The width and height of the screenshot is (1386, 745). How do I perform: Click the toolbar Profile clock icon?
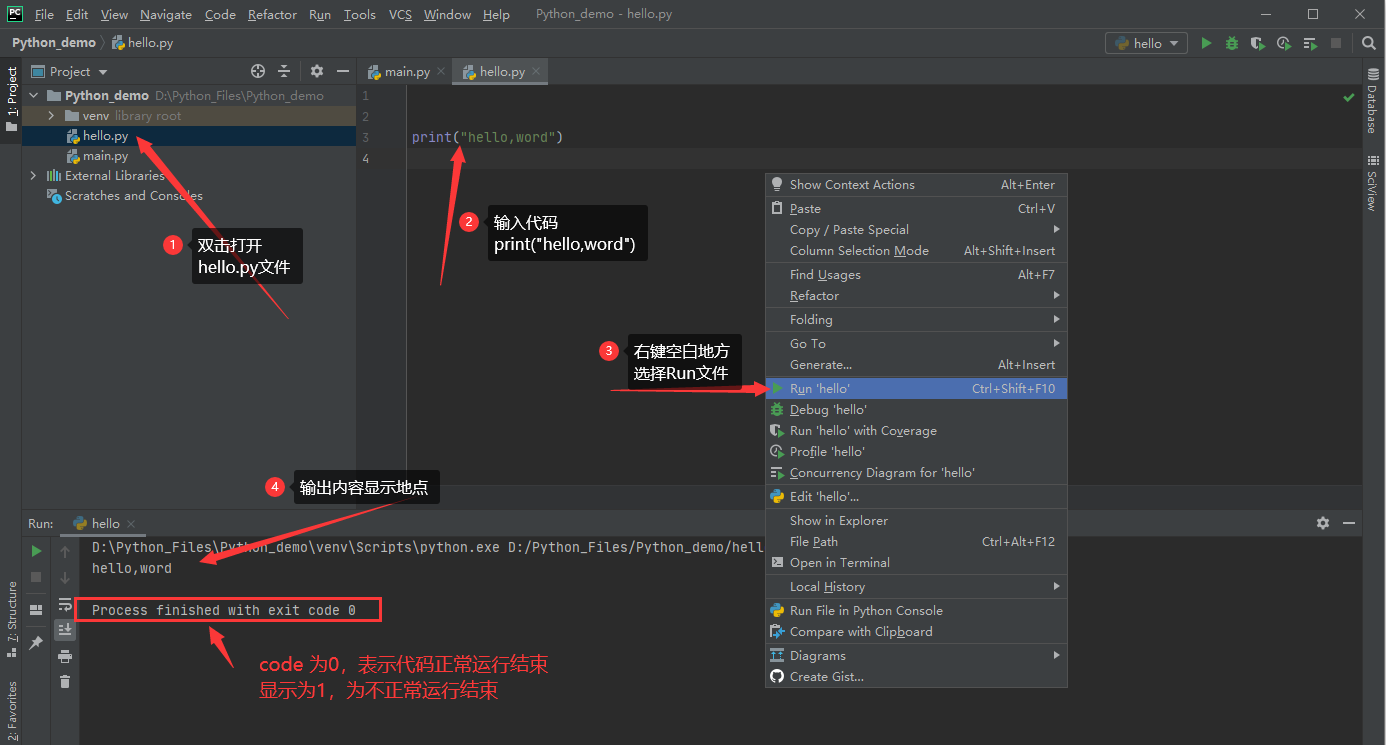coord(1284,43)
